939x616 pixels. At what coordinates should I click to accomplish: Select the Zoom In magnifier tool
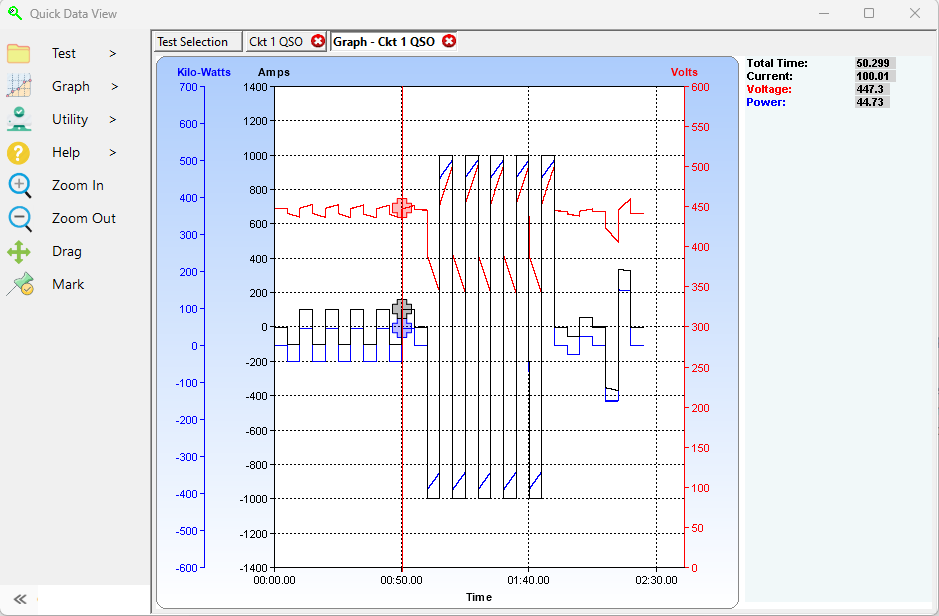19,185
